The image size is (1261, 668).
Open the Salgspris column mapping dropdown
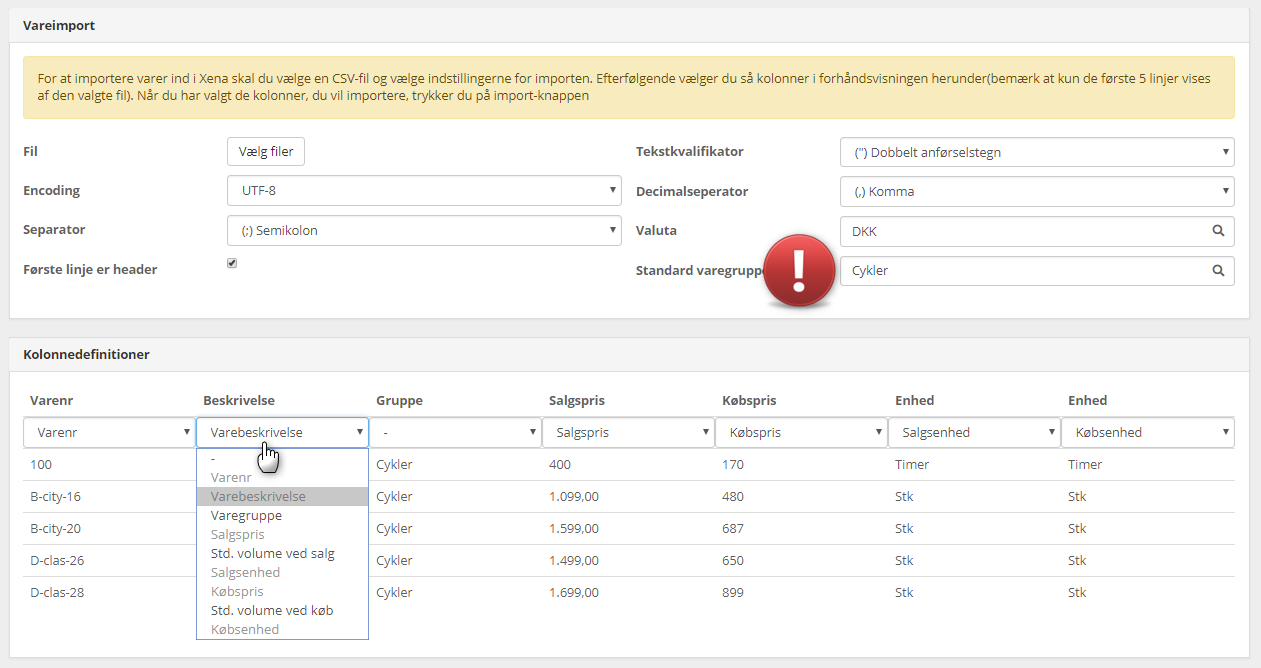(x=628, y=433)
